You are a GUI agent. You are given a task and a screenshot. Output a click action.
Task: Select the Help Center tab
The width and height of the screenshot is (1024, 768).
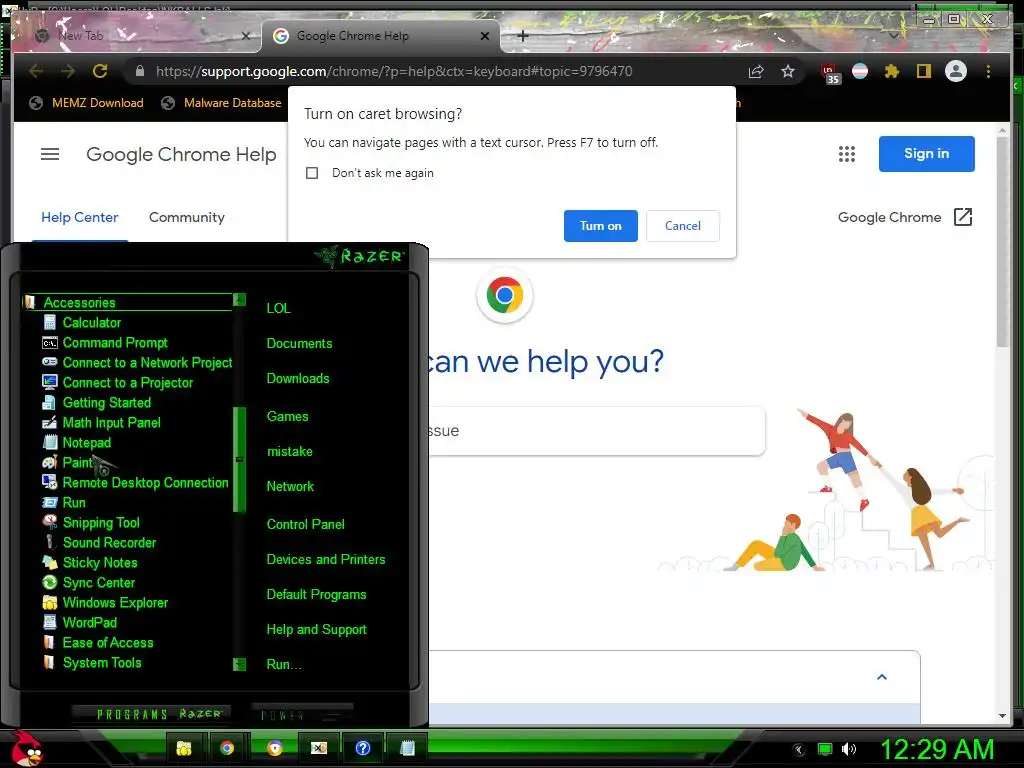coord(80,217)
